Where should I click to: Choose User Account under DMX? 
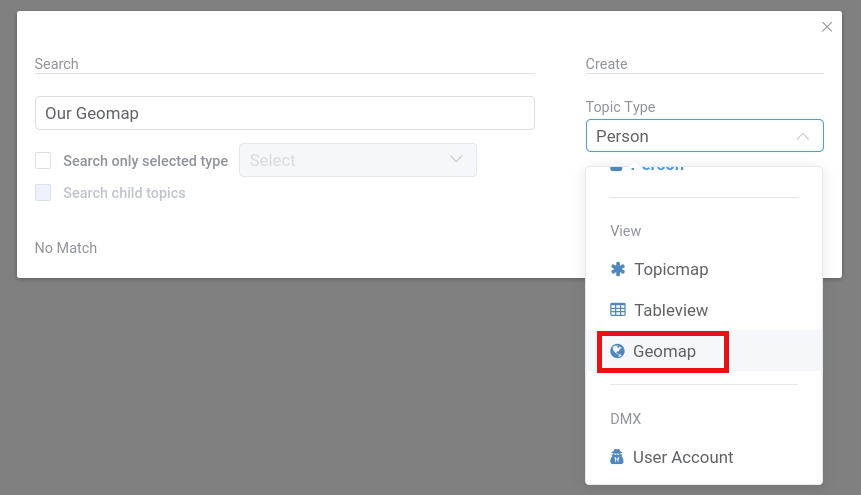[683, 457]
